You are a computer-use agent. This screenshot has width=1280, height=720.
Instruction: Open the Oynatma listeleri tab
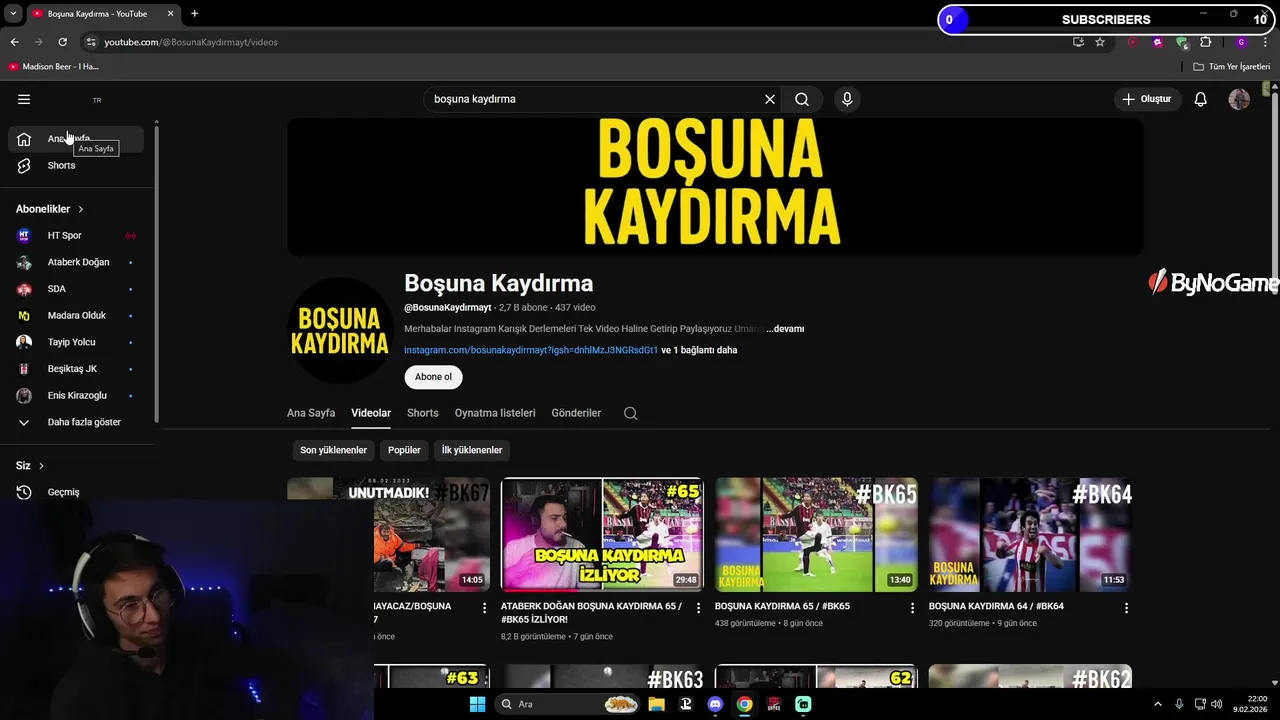point(495,413)
